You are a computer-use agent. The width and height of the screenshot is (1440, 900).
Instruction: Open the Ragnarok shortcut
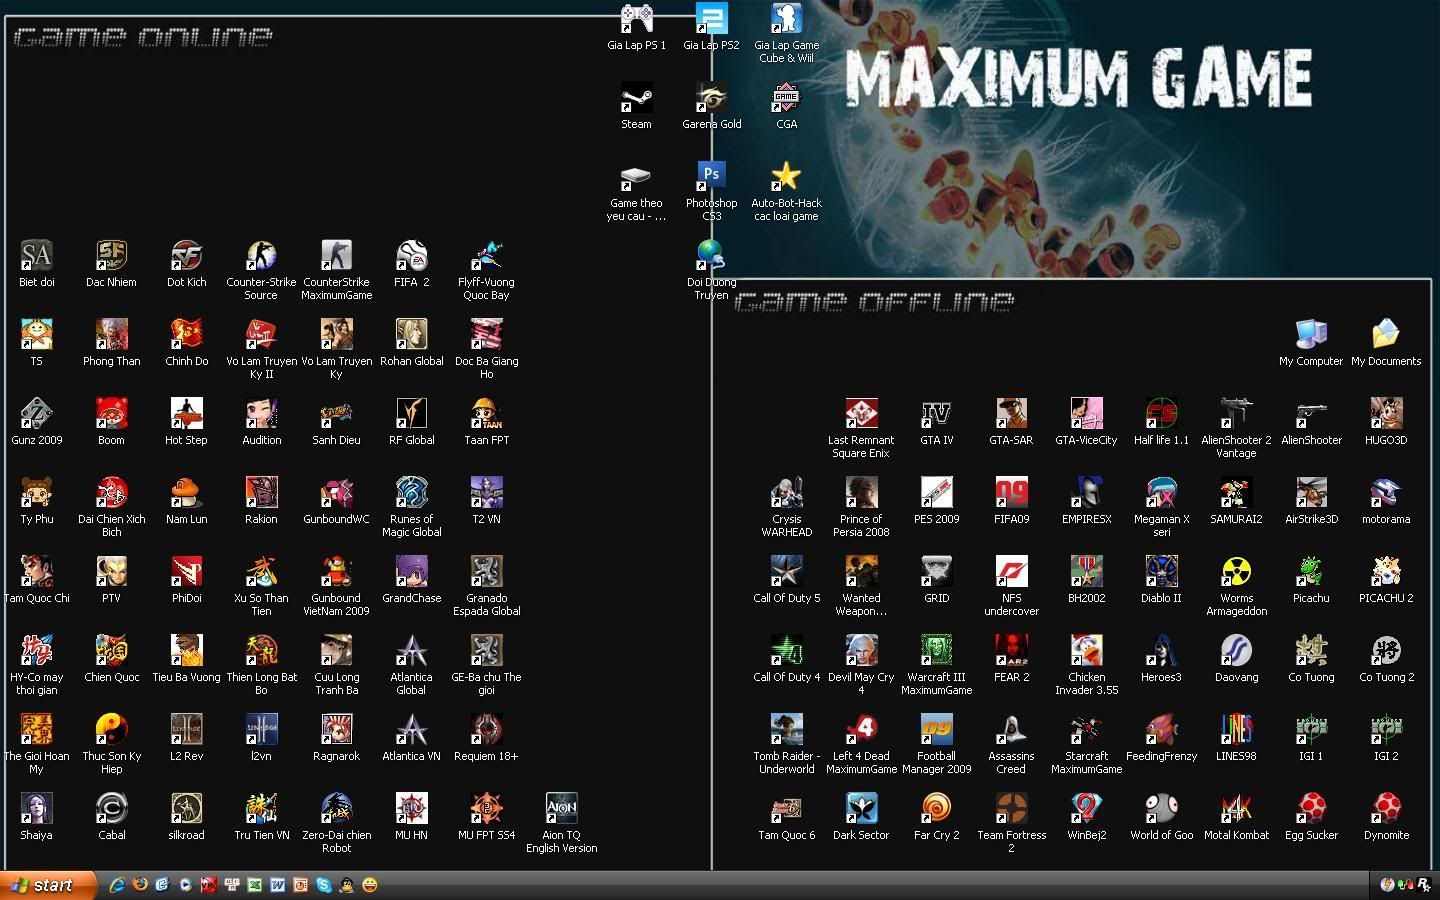pyautogui.click(x=336, y=730)
